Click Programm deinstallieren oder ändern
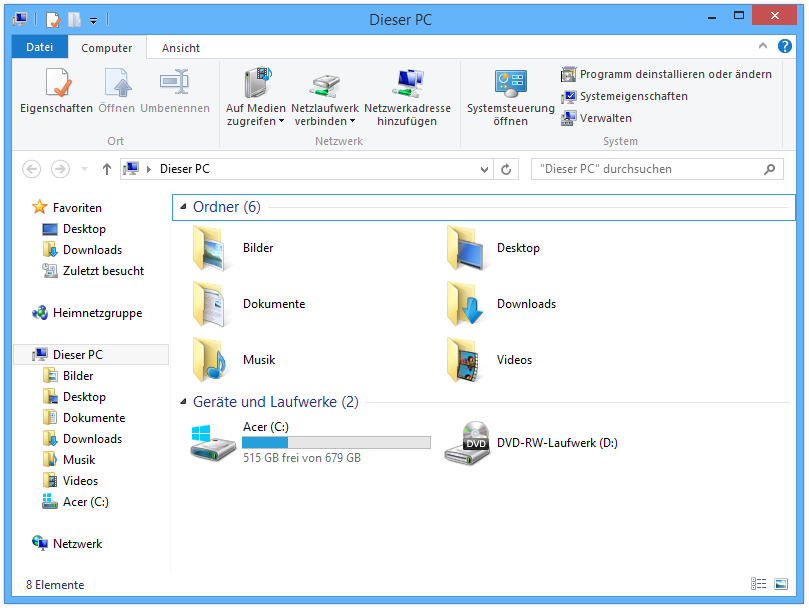This screenshot has height=608, width=809. pos(667,74)
